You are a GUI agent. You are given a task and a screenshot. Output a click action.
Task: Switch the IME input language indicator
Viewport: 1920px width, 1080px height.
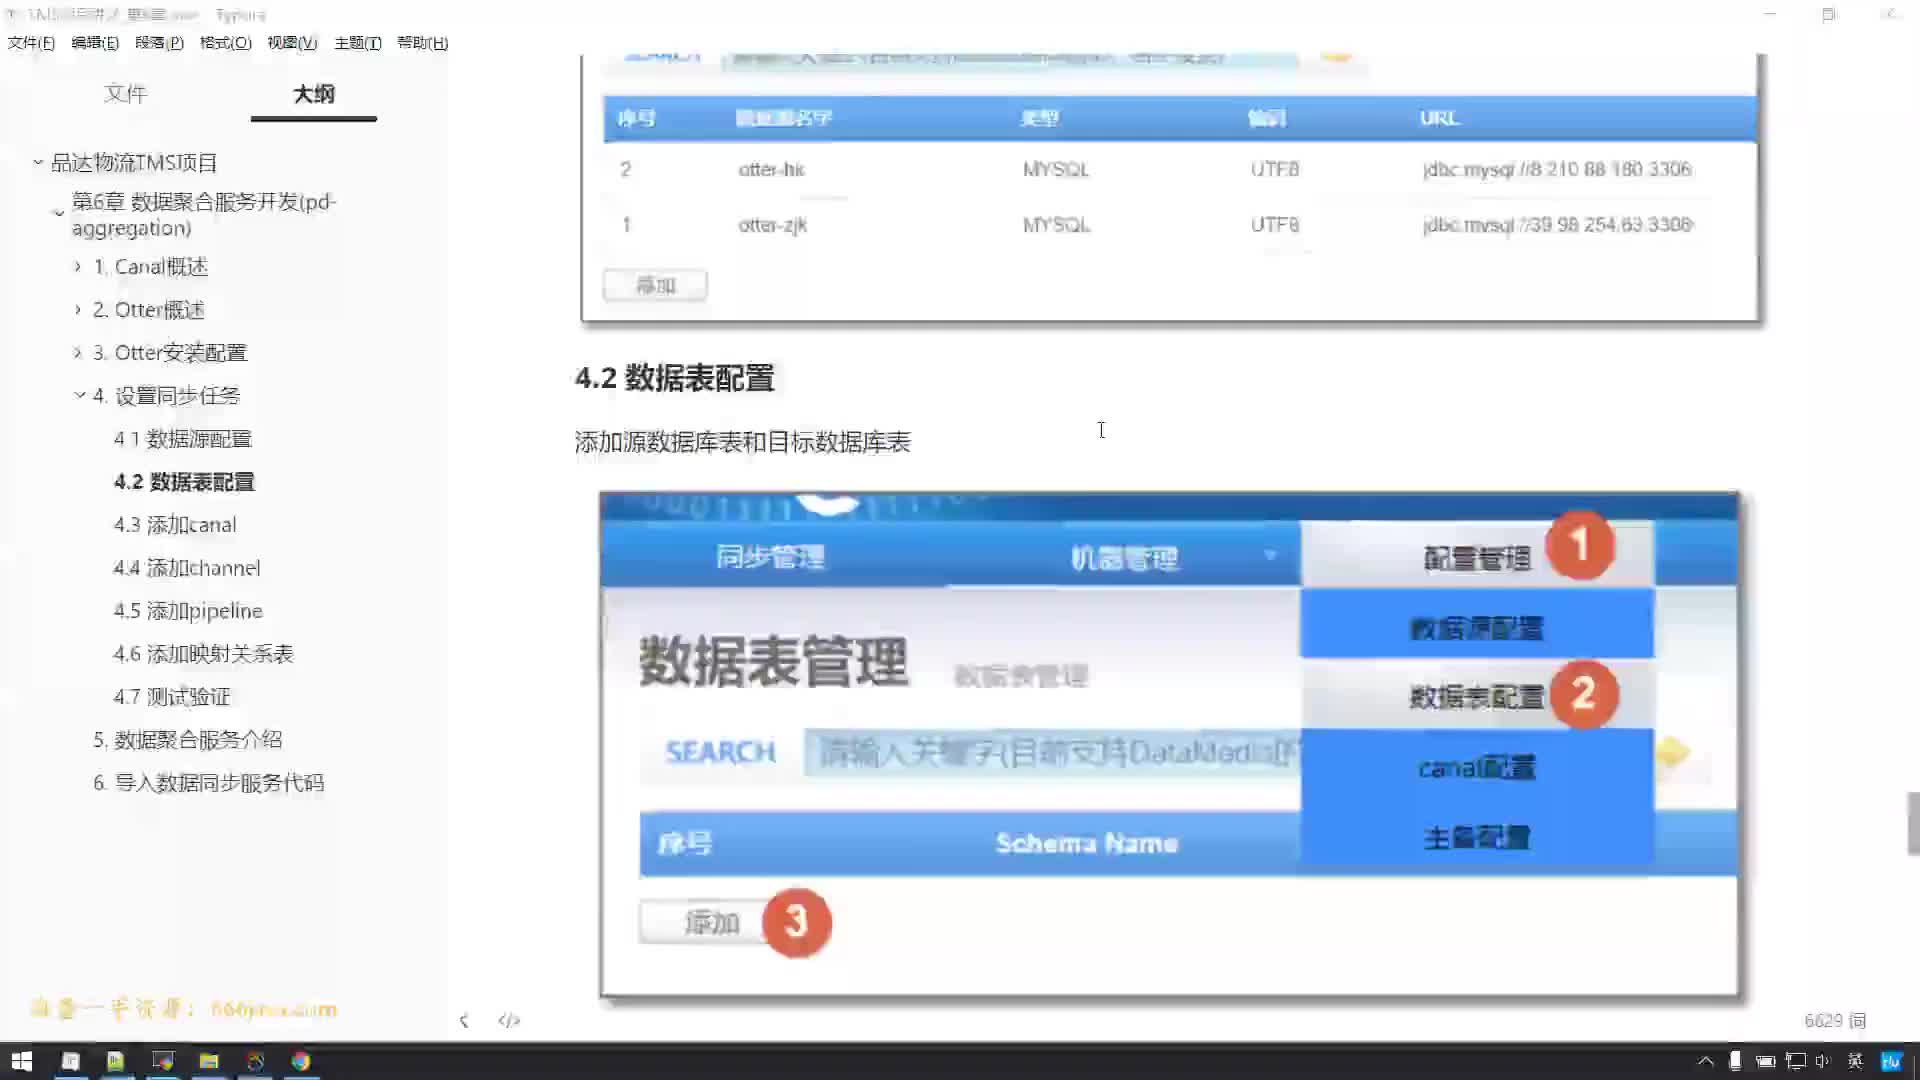(x=1856, y=1061)
